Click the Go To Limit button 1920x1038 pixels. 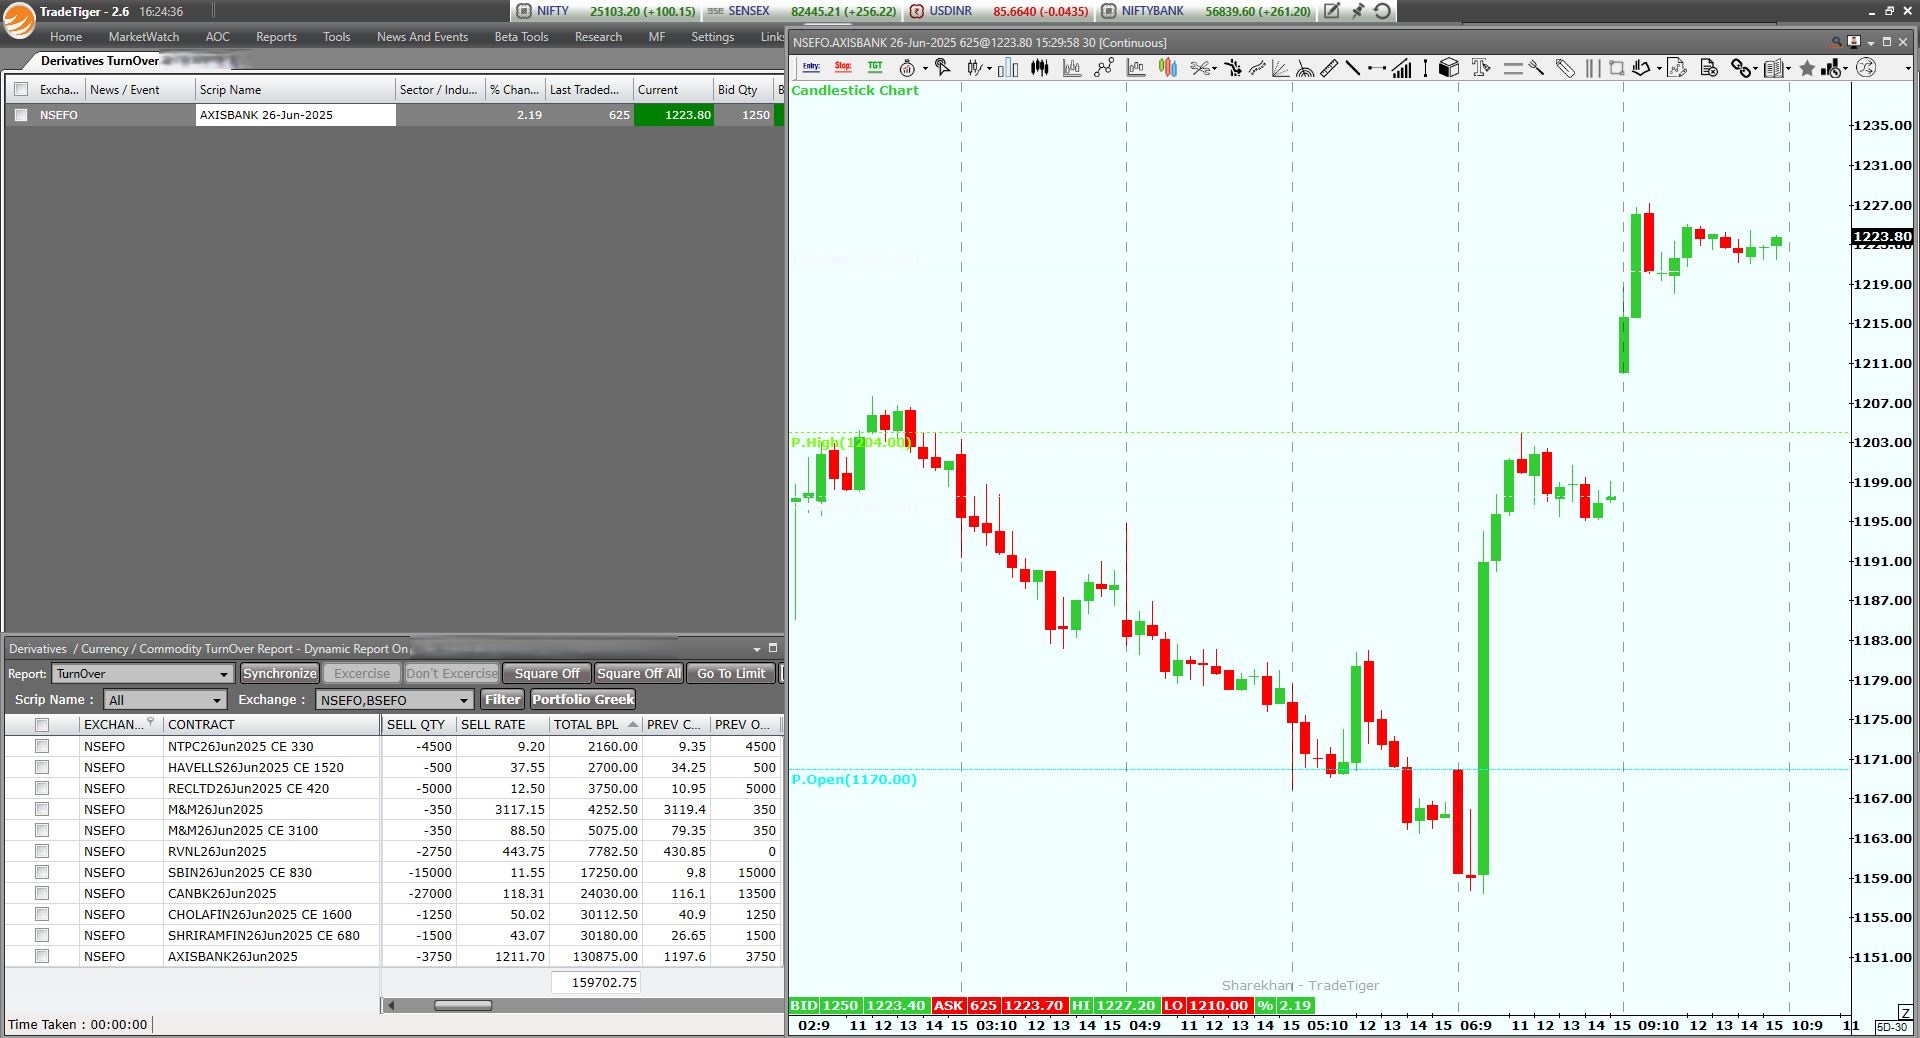(731, 674)
